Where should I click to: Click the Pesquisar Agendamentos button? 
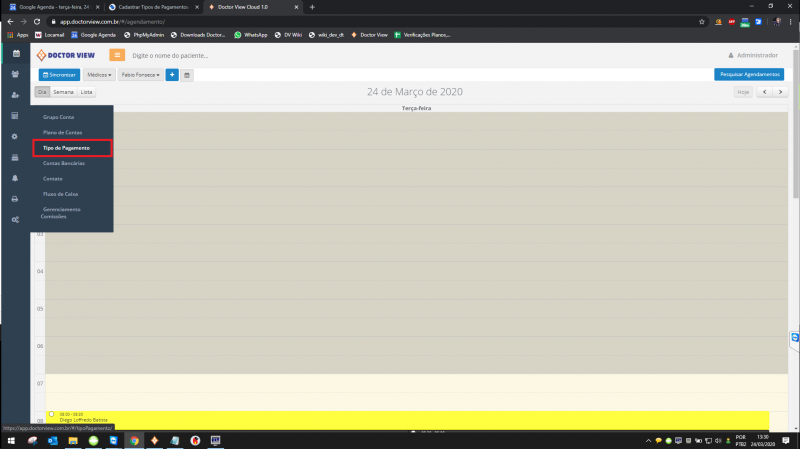(749, 74)
